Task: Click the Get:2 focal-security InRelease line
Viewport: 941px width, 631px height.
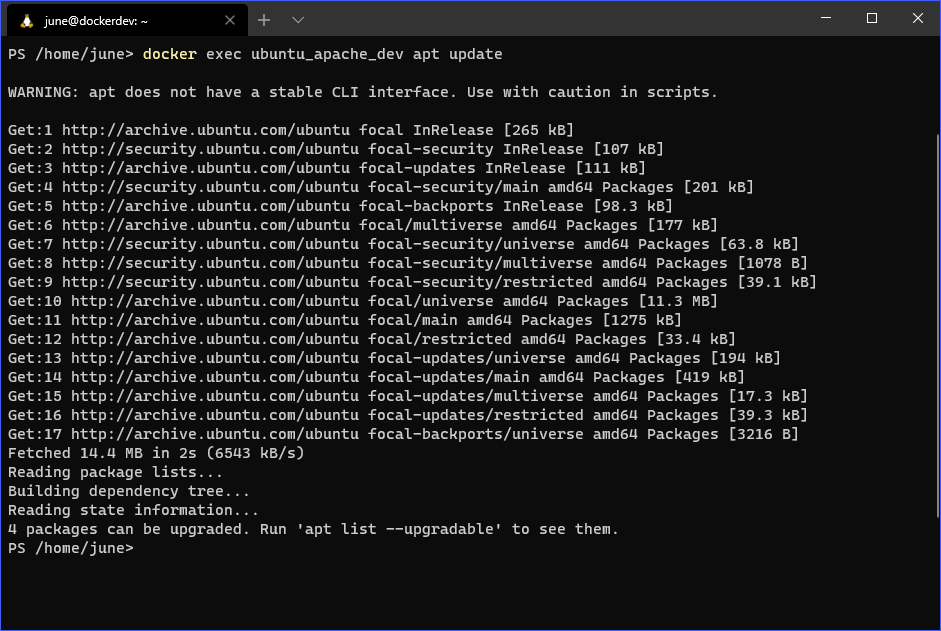Action: [x=335, y=149]
